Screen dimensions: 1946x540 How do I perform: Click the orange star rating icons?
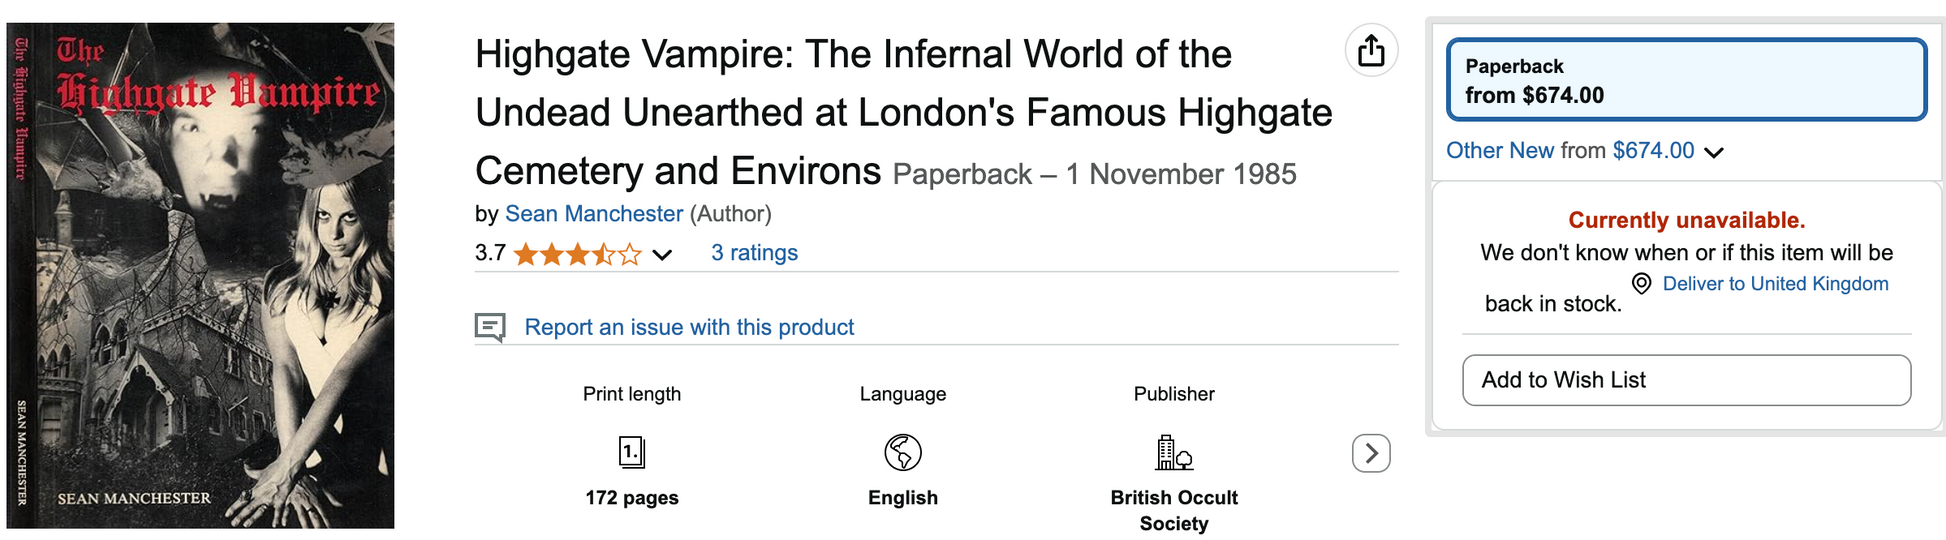(x=577, y=254)
